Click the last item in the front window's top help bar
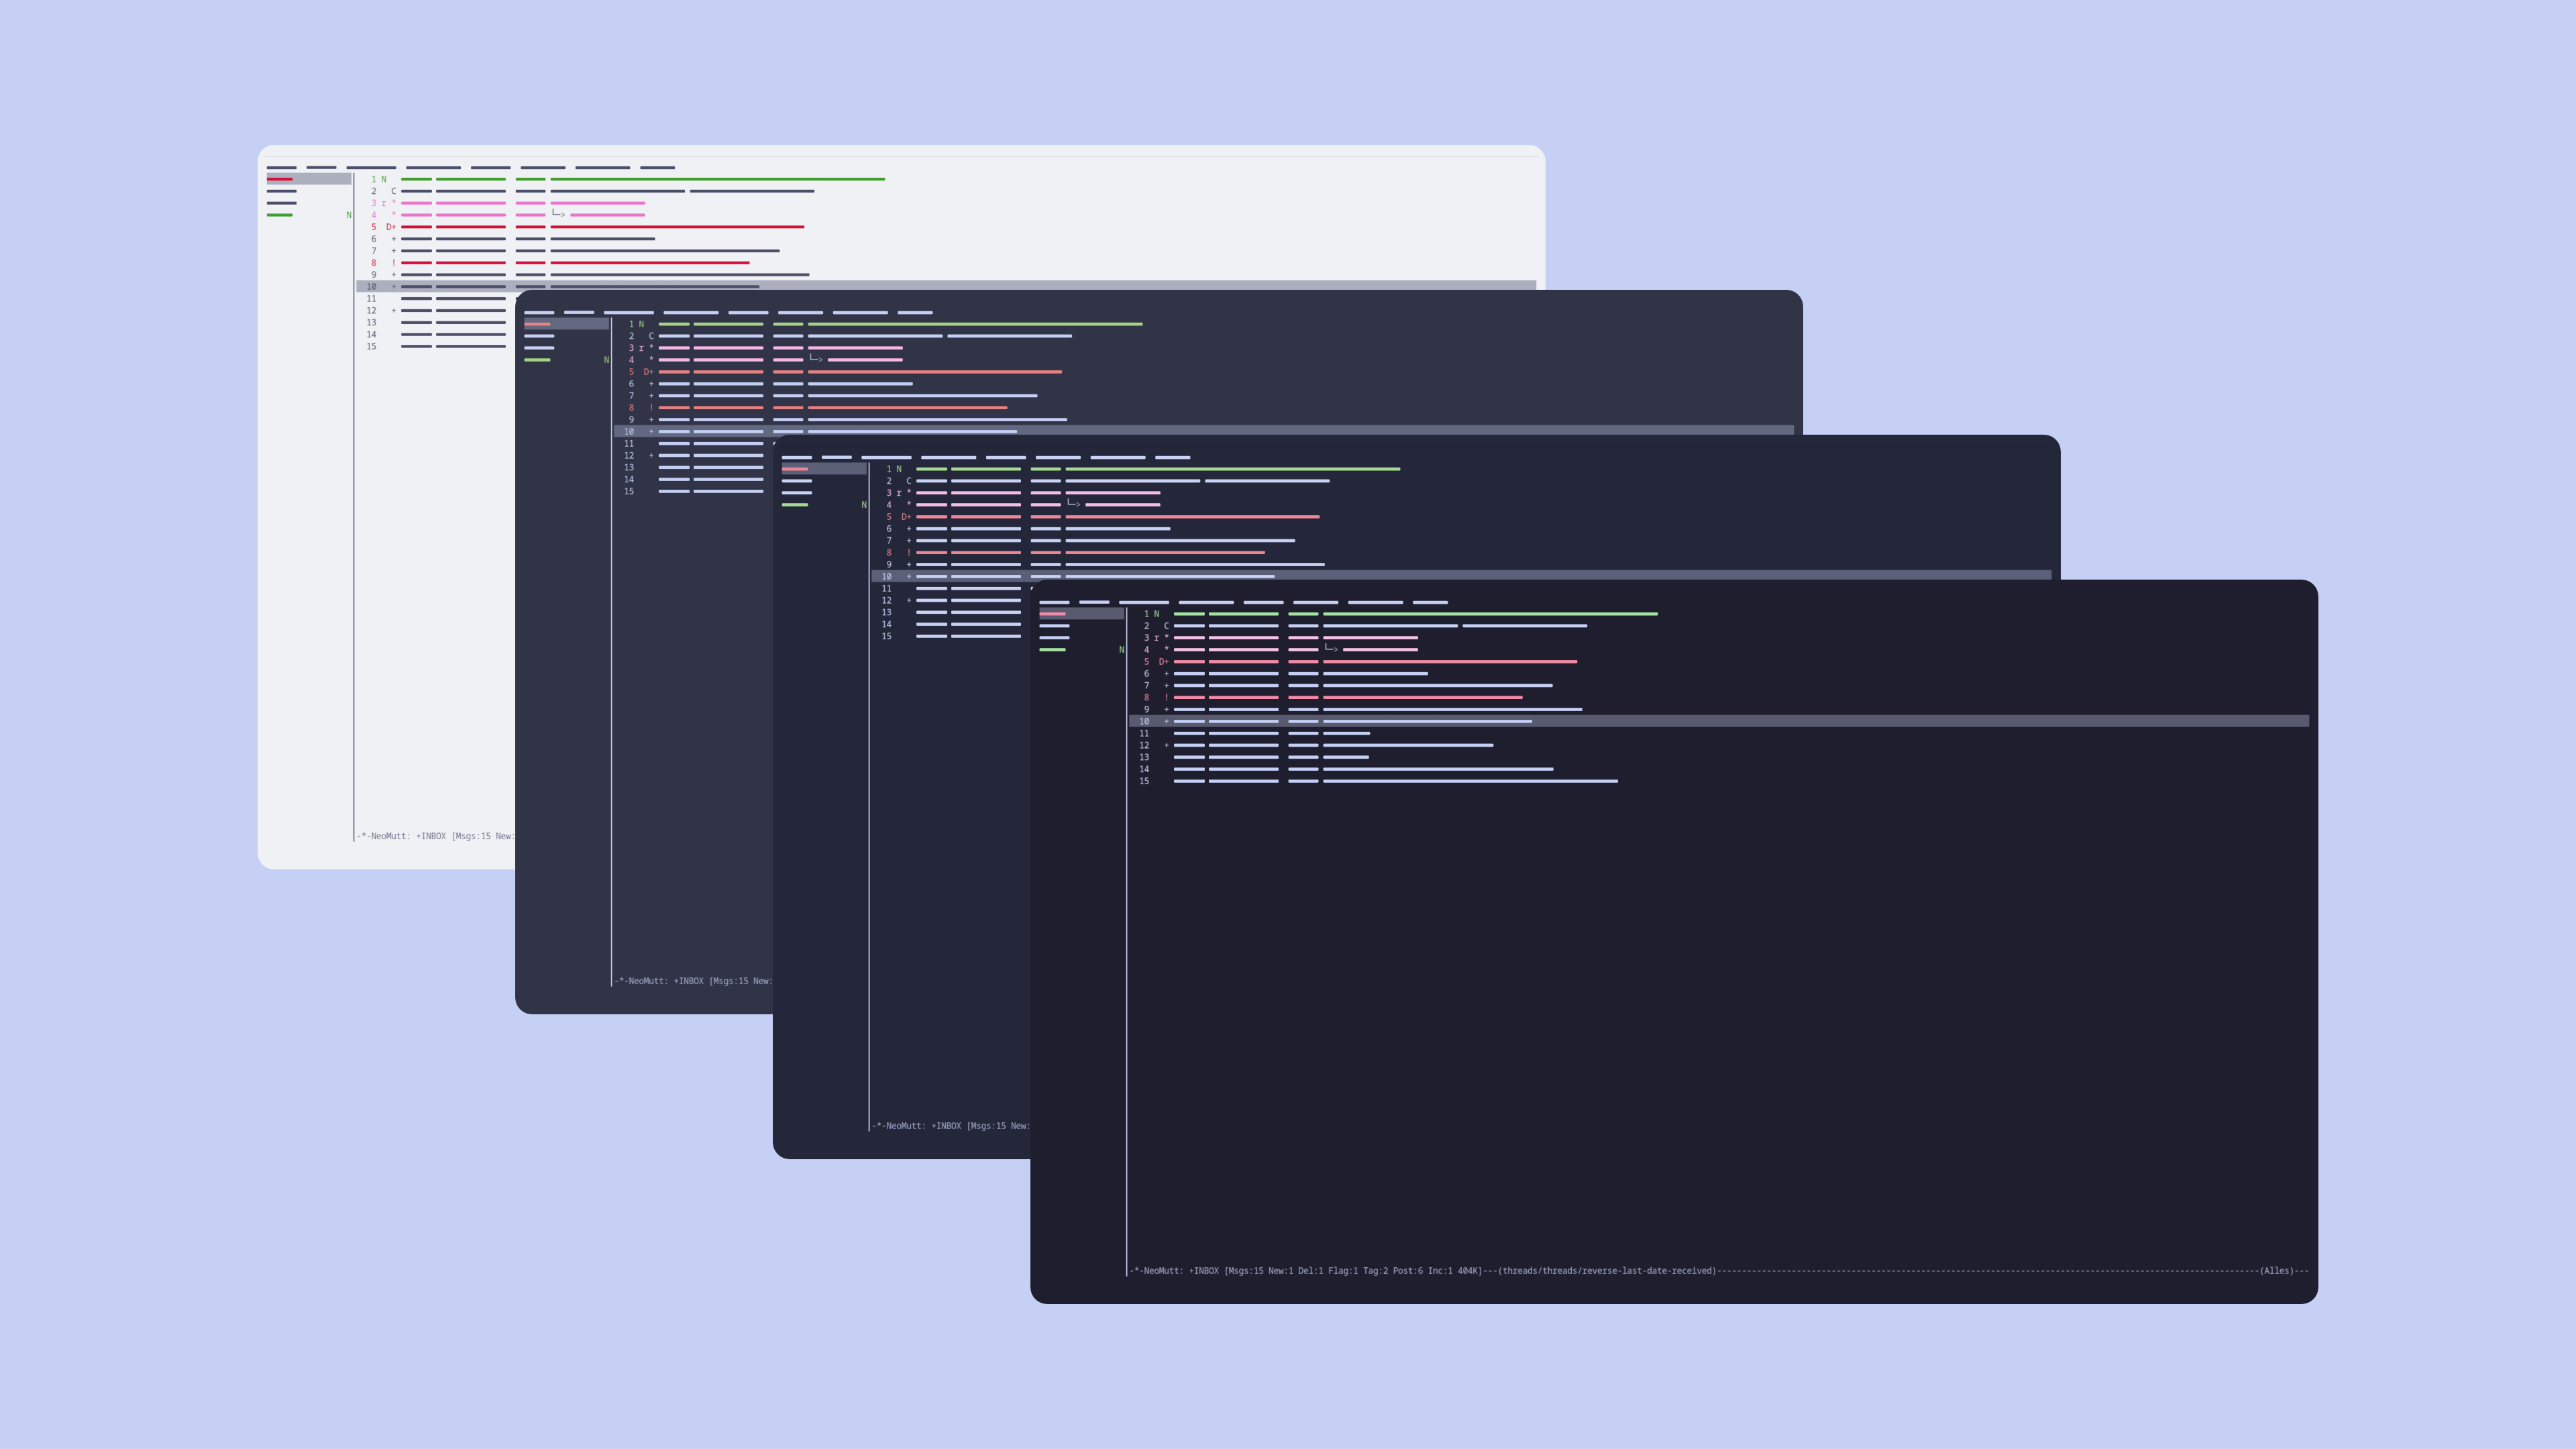 (1430, 602)
